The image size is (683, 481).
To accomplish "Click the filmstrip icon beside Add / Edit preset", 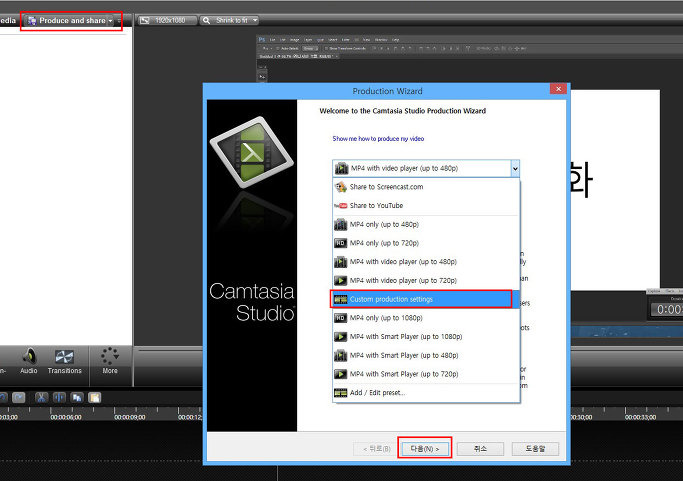I will 340,393.
